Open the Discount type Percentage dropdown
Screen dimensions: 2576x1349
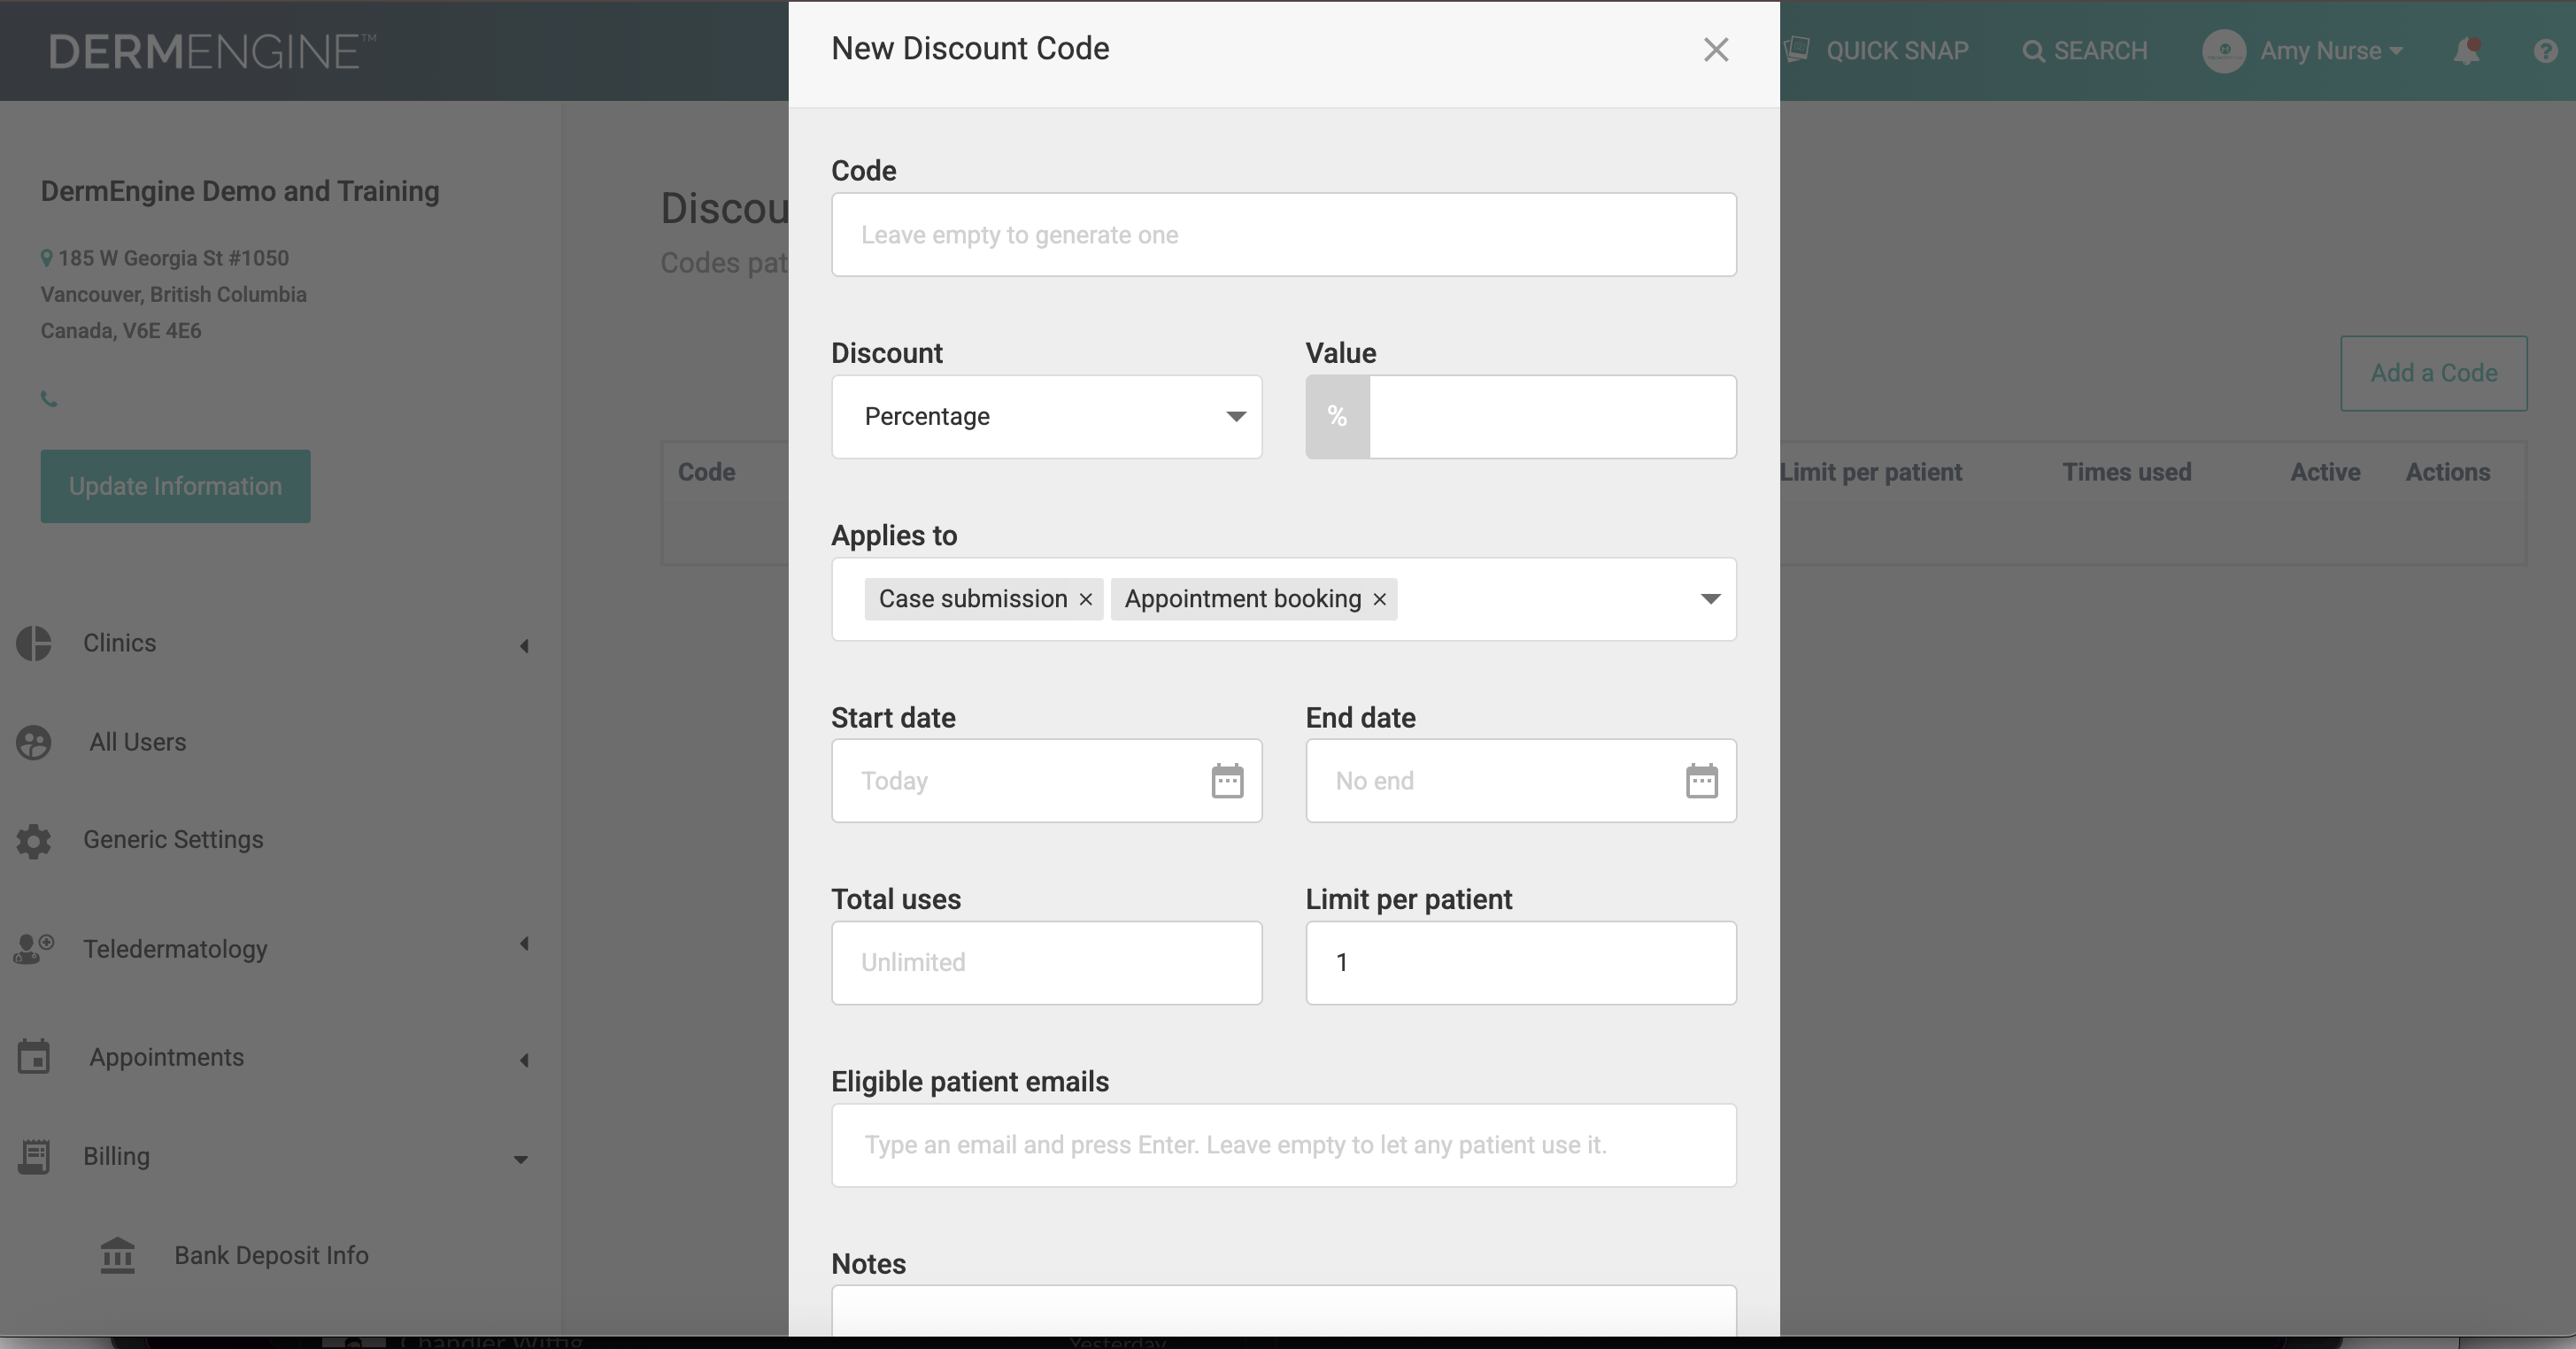point(1046,417)
